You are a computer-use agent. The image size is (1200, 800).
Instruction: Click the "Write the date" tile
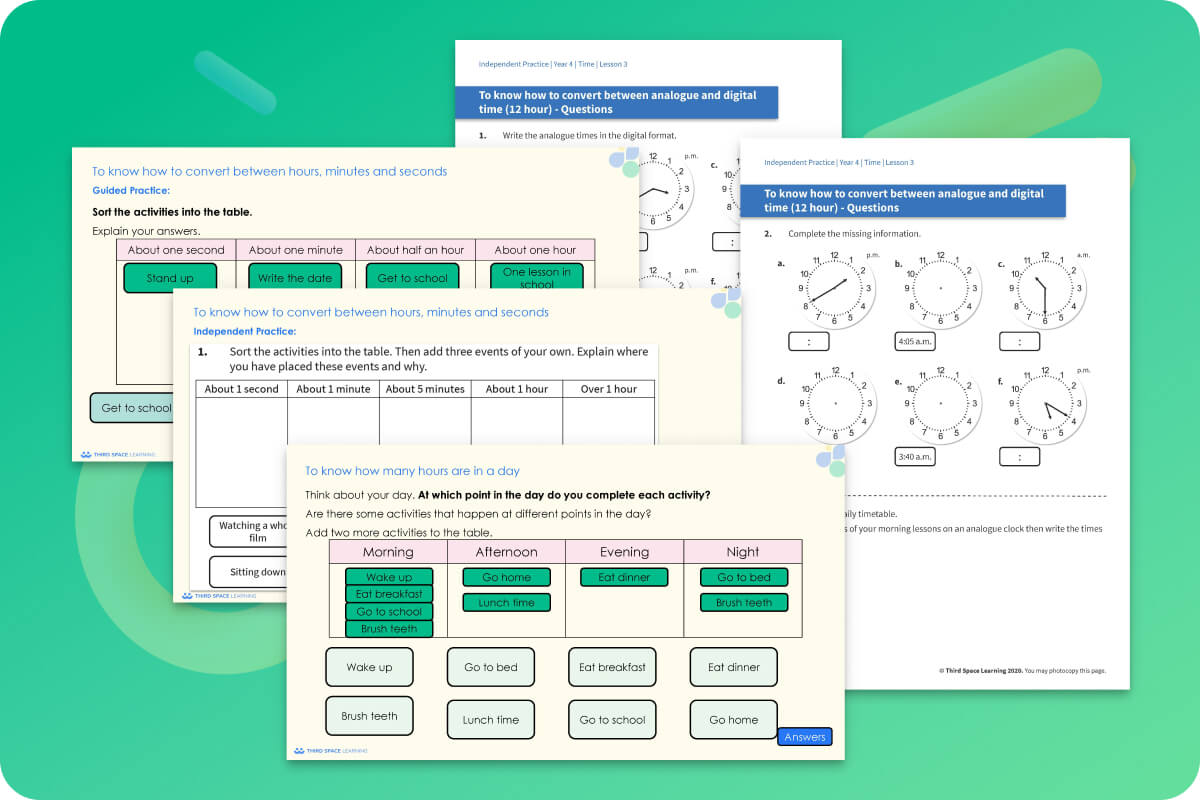coord(294,278)
